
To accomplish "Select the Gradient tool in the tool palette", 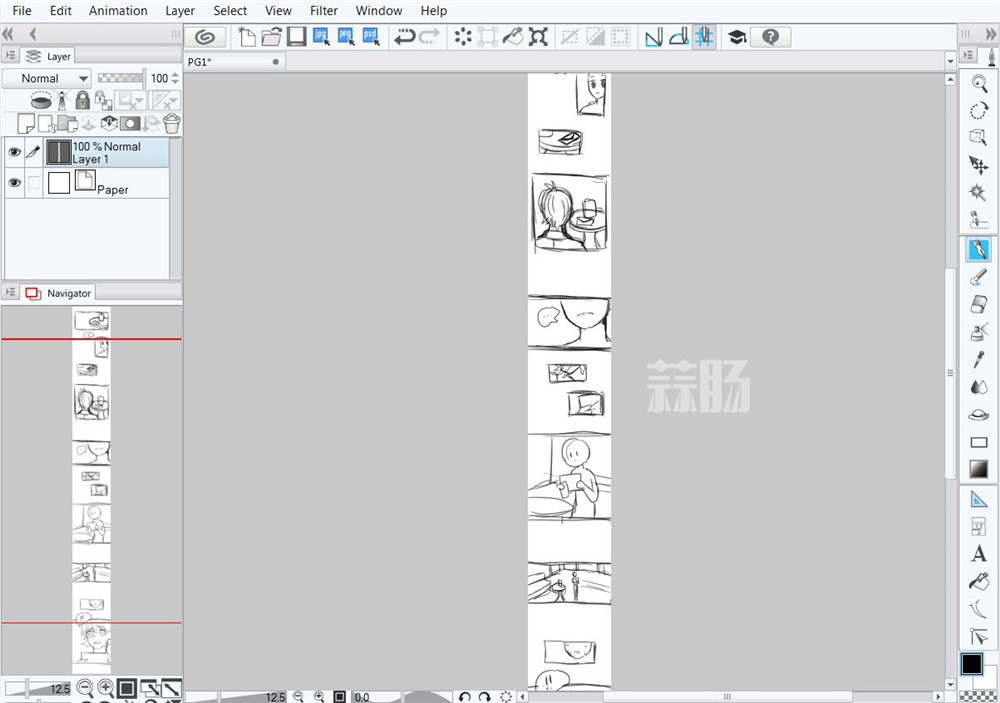I will (x=978, y=469).
